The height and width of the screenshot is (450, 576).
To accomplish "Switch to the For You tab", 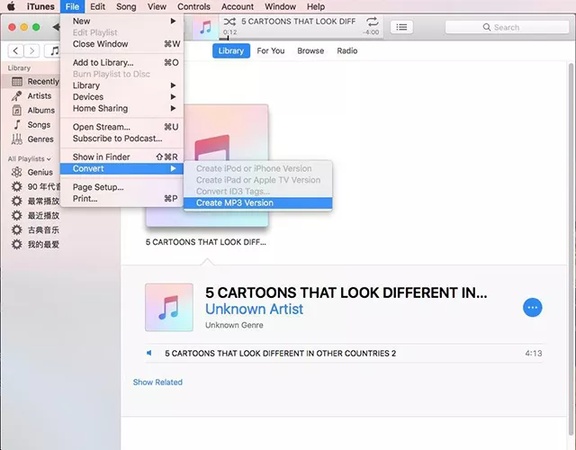I will (271, 51).
